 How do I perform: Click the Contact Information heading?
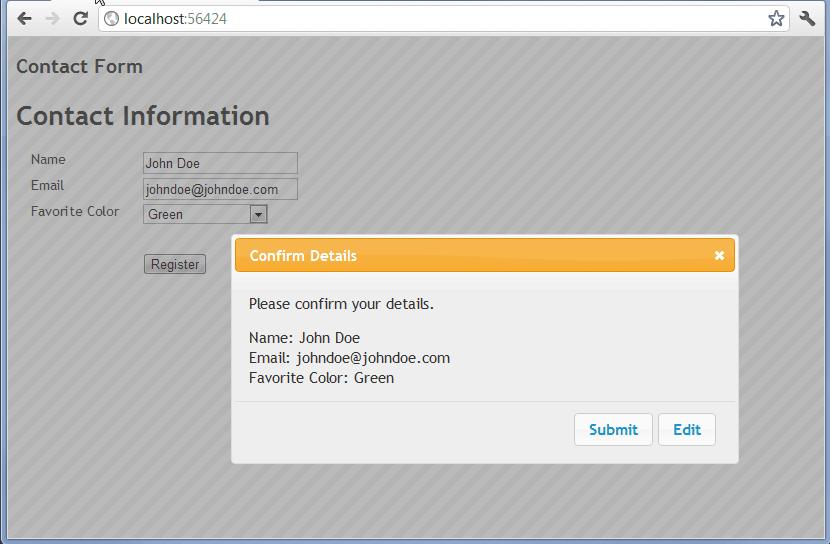click(x=143, y=116)
